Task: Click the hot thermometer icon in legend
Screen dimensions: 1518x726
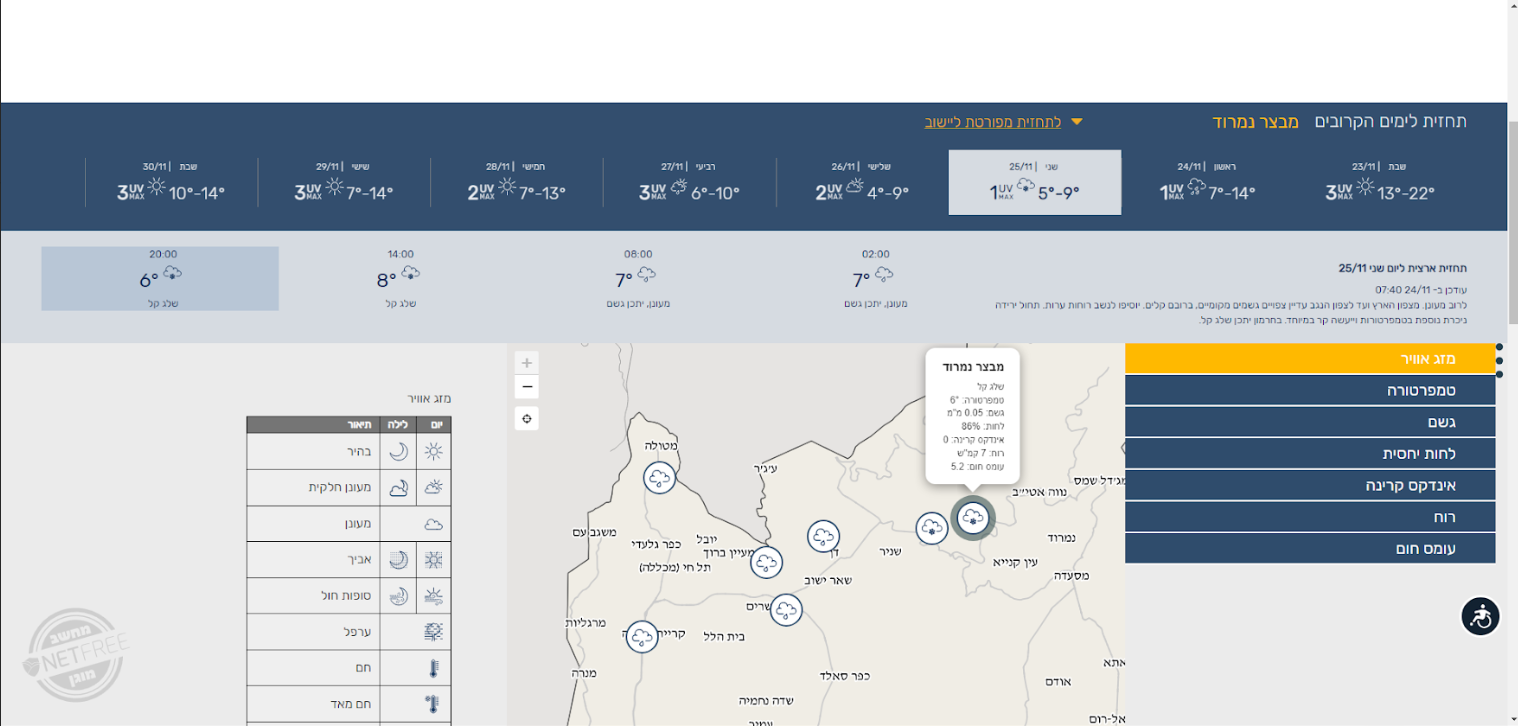Action: tap(433, 668)
